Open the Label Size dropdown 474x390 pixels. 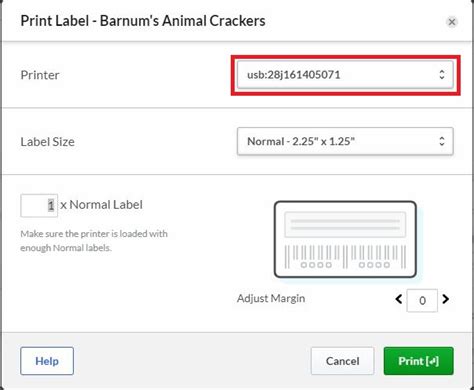click(x=345, y=141)
